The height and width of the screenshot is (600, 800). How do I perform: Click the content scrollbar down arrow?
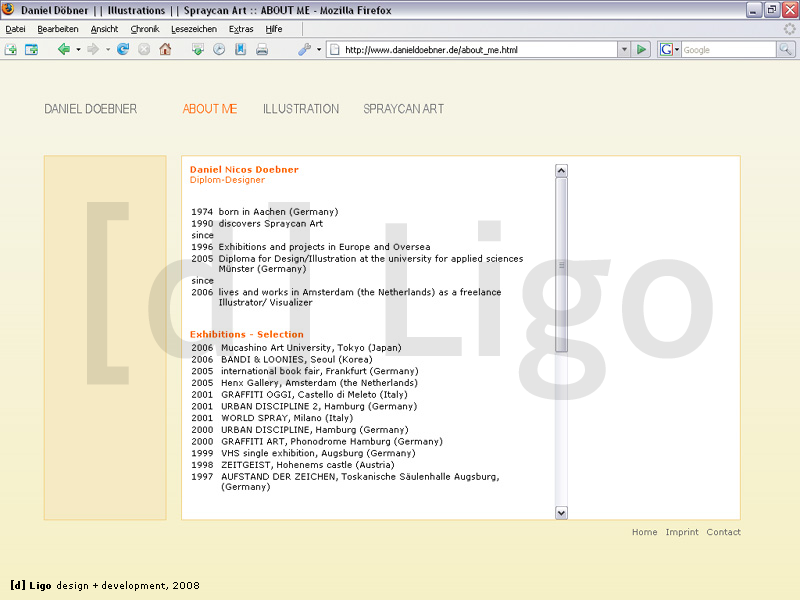(x=561, y=513)
